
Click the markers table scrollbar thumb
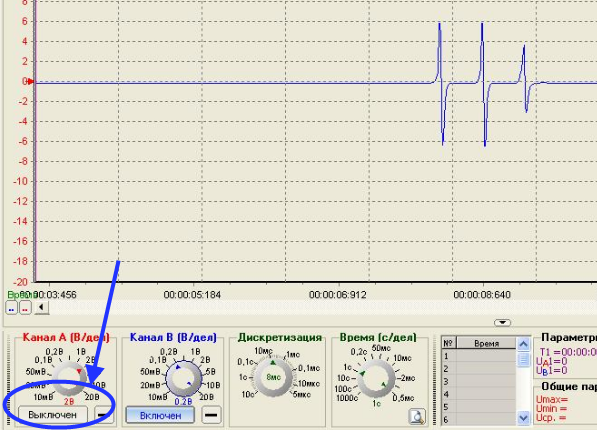pyautogui.click(x=524, y=360)
